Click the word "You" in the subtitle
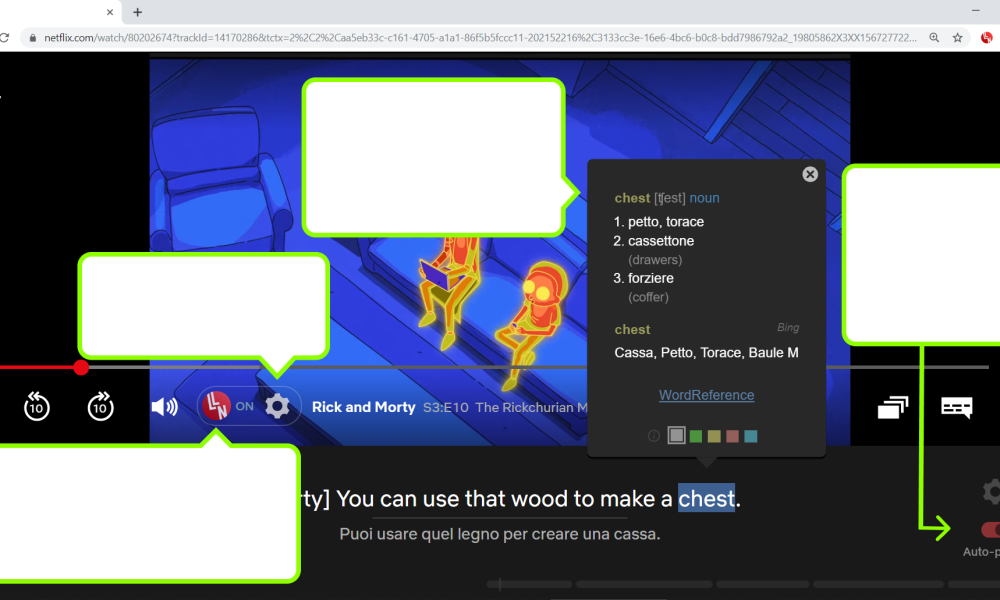Image resolution: width=1000 pixels, height=600 pixels. pos(355,499)
